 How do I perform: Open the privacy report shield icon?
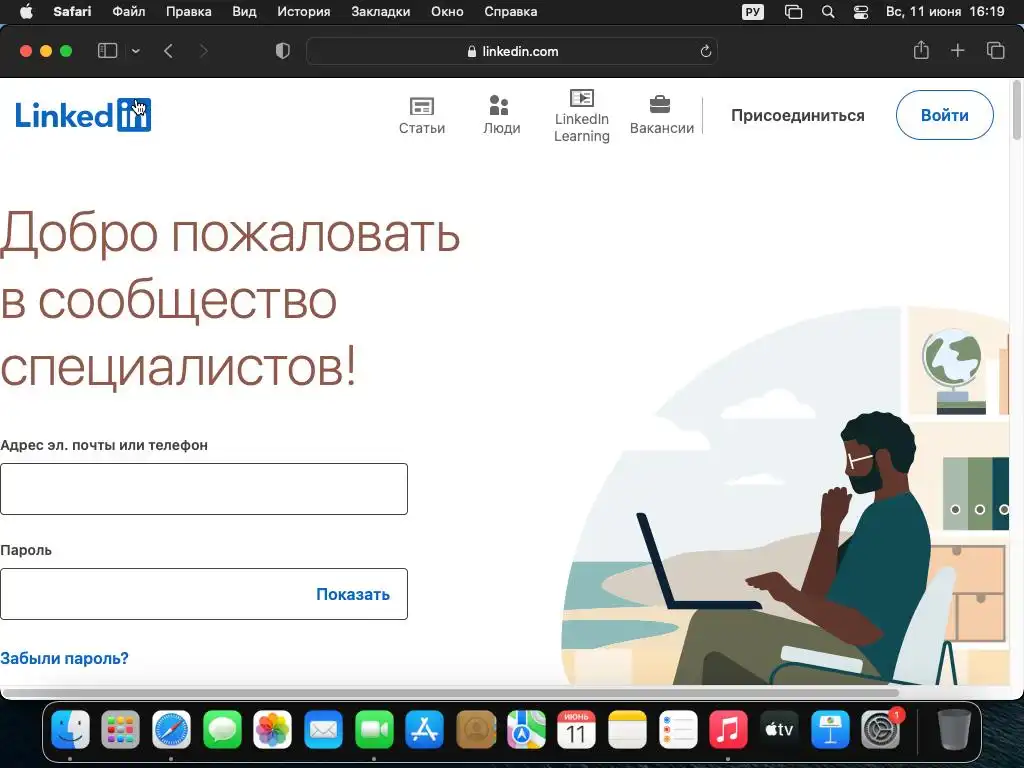(283, 51)
